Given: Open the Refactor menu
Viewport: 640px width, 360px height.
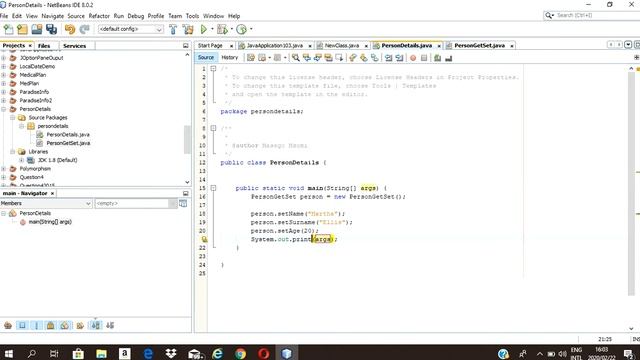Looking at the screenshot, I should pyautogui.click(x=99, y=16).
